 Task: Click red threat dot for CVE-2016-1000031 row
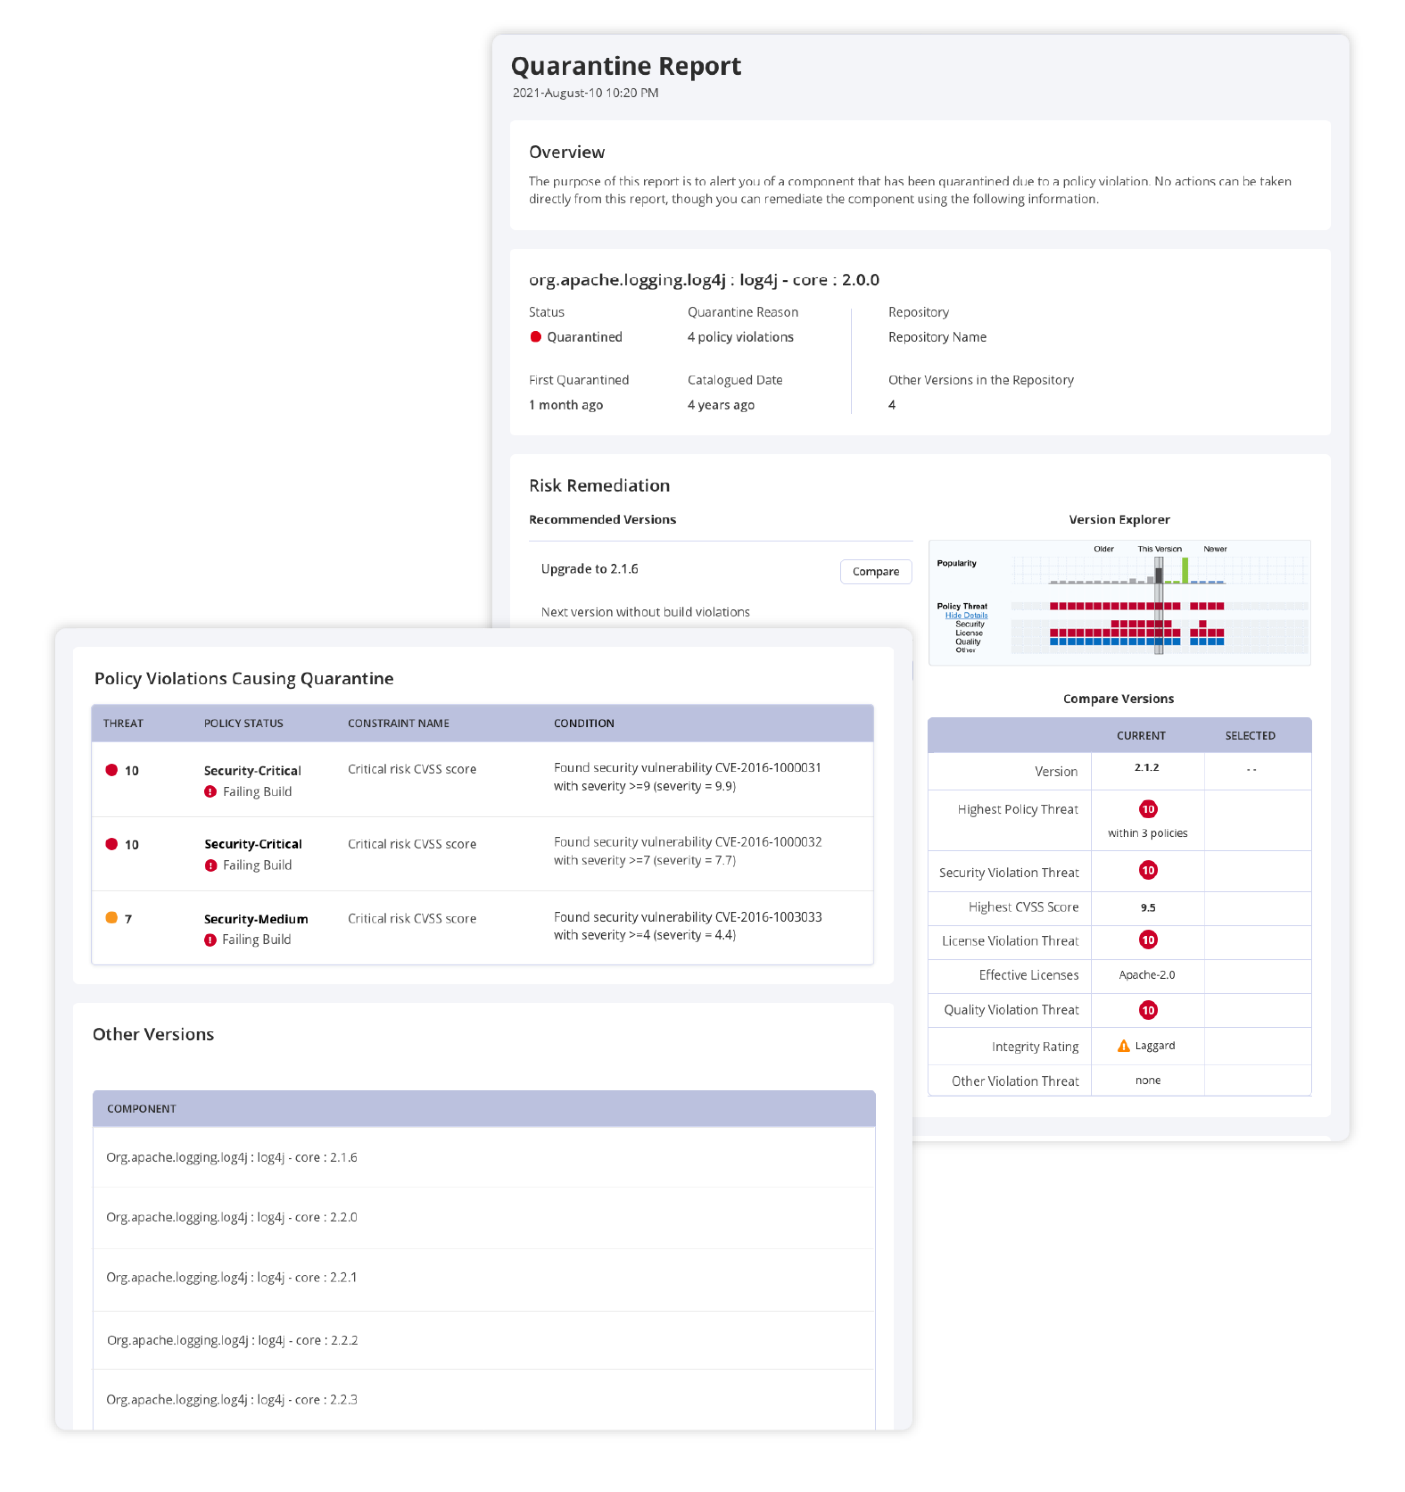click(112, 770)
